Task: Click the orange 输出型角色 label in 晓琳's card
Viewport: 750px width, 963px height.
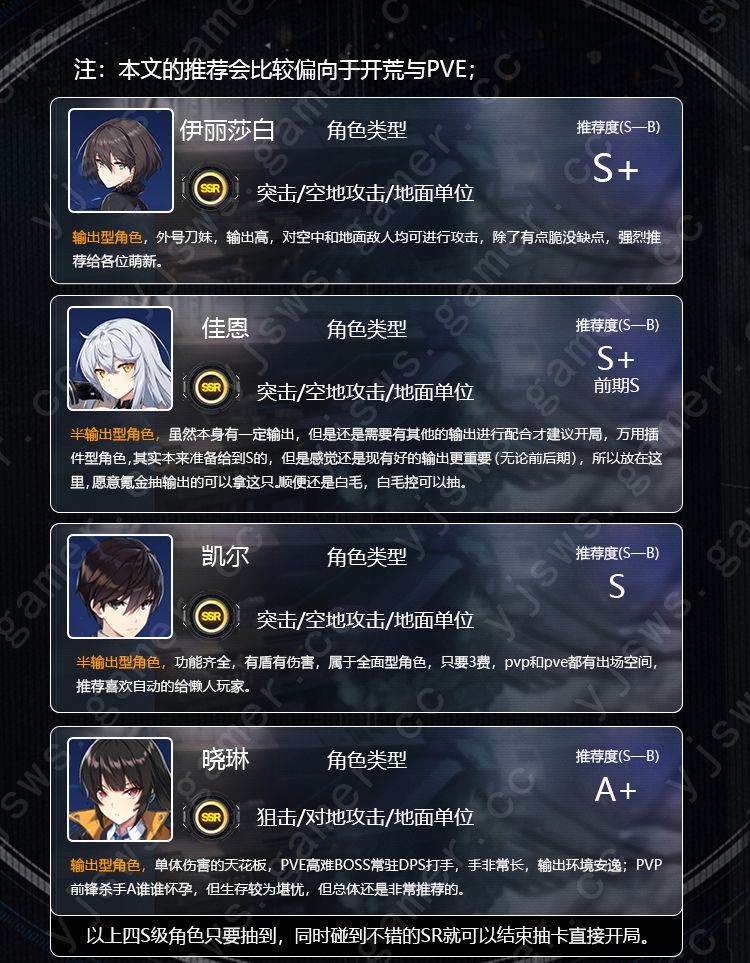Action: click(x=106, y=865)
